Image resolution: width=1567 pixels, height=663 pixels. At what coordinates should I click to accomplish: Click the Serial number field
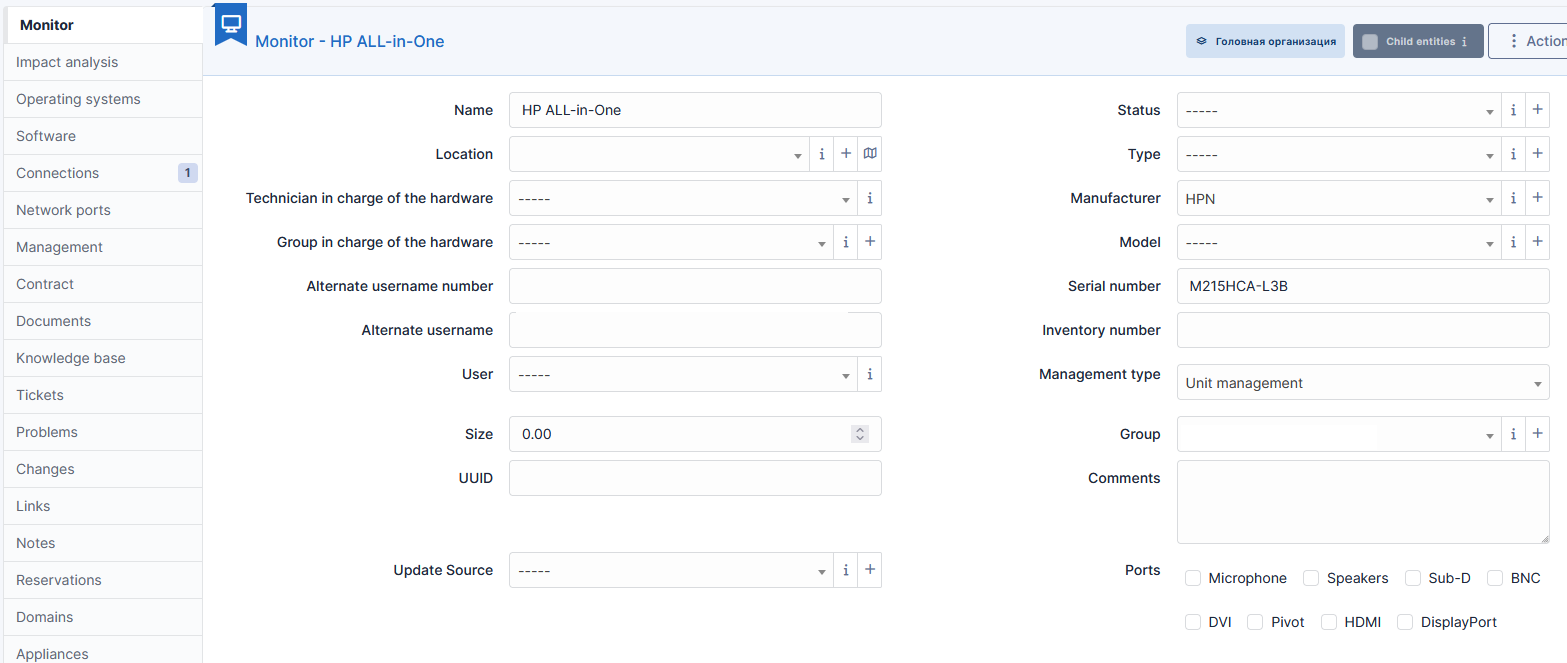1363,286
